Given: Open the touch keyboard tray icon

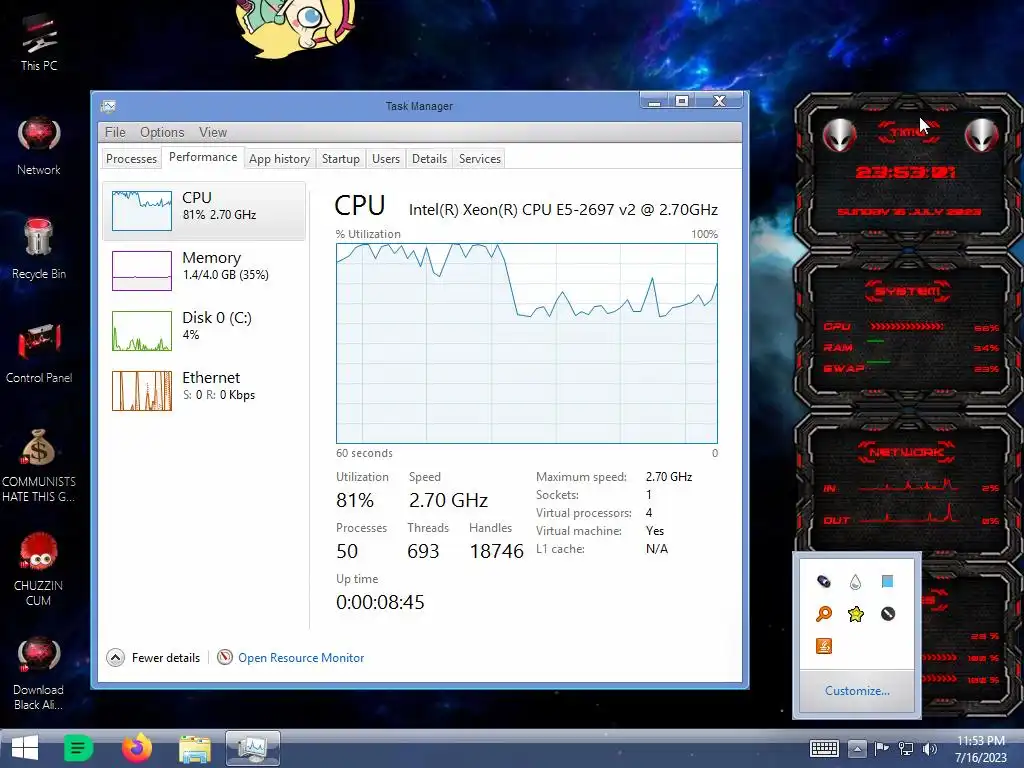Looking at the screenshot, I should pos(824,748).
